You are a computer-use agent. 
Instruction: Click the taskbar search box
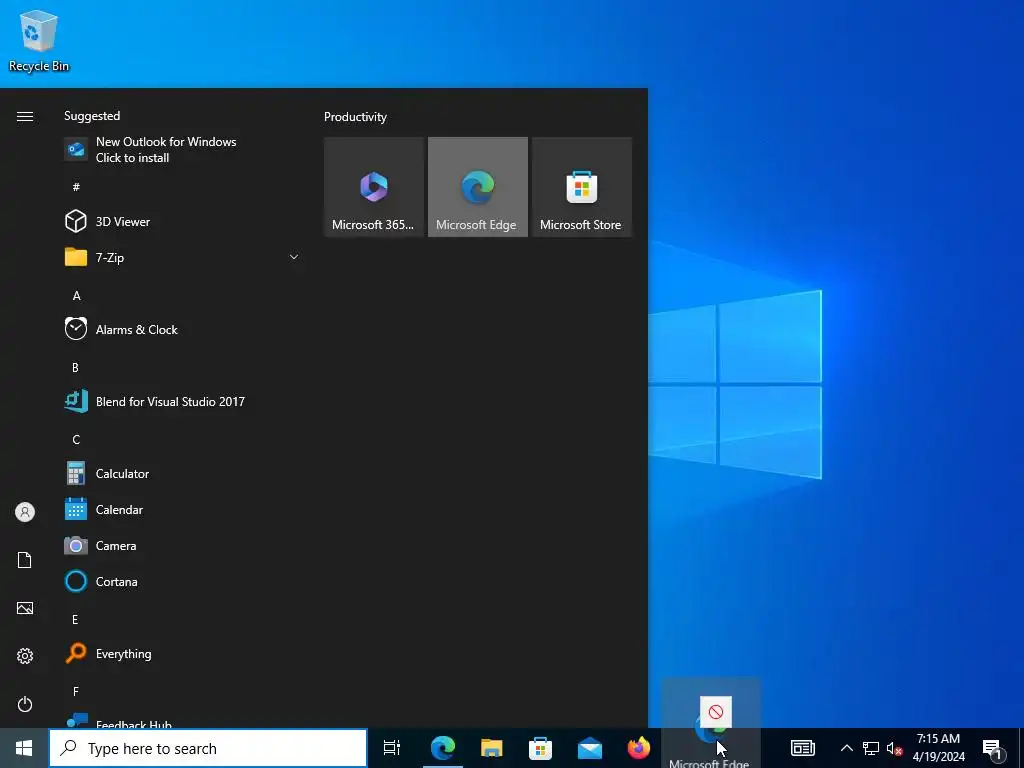click(x=208, y=748)
